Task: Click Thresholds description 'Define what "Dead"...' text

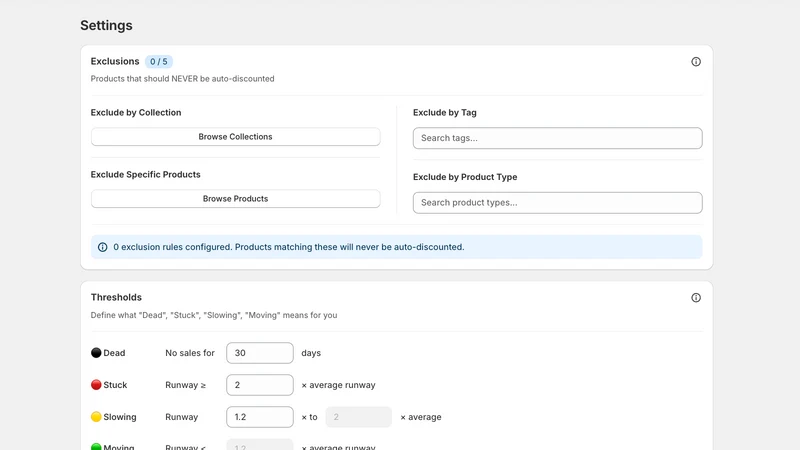Action: click(214, 315)
